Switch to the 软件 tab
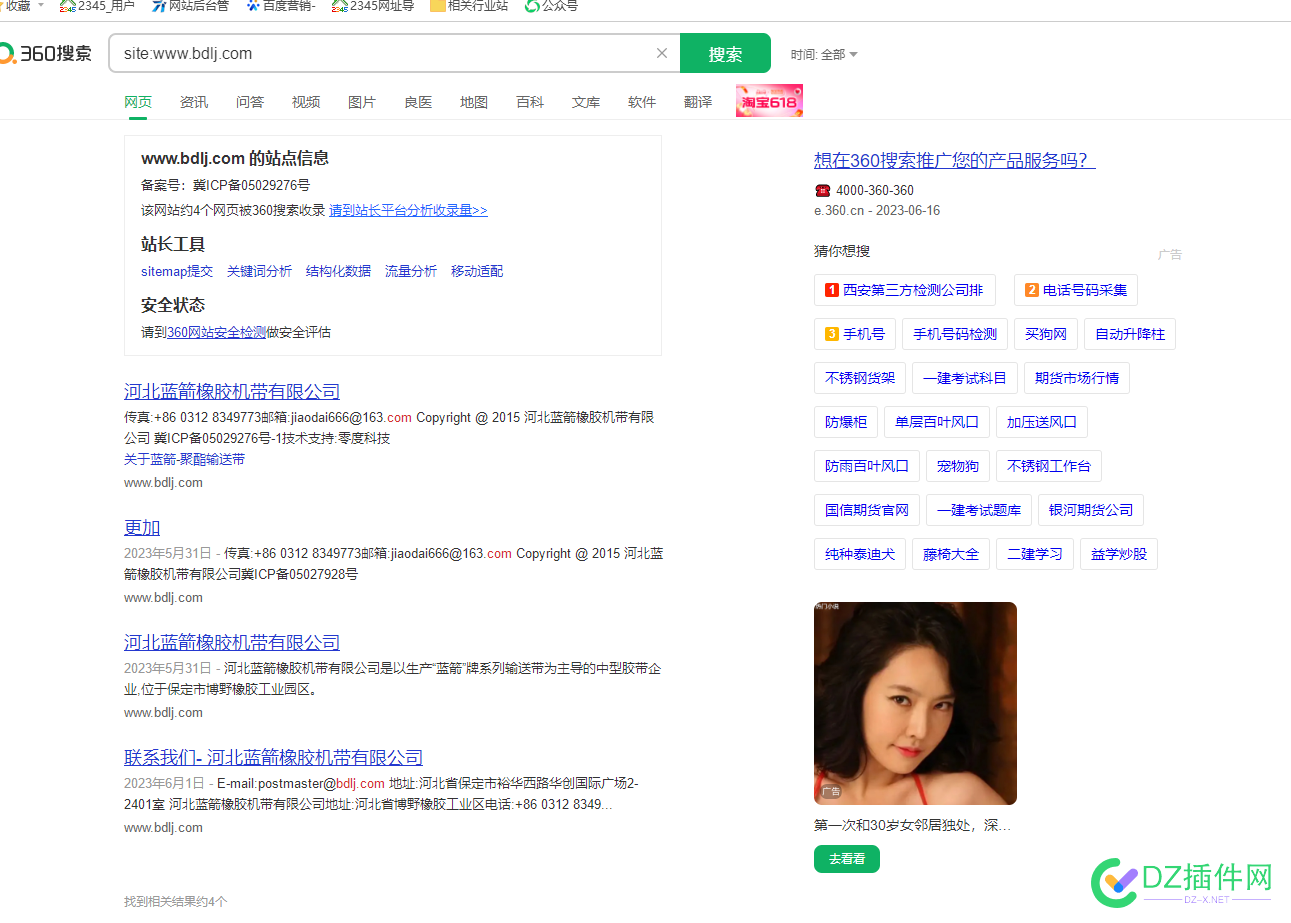 (642, 102)
